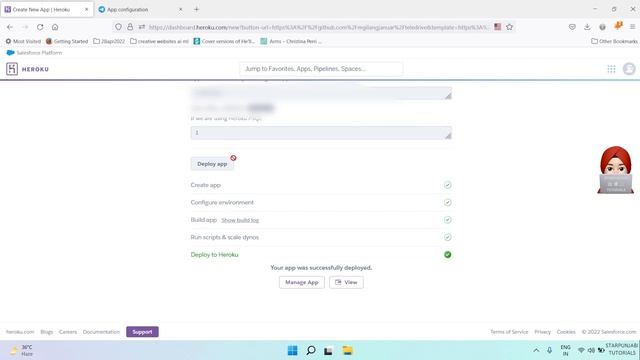Switch to the App configuration tab
Screen dimensions: 640x360
coord(140,9)
